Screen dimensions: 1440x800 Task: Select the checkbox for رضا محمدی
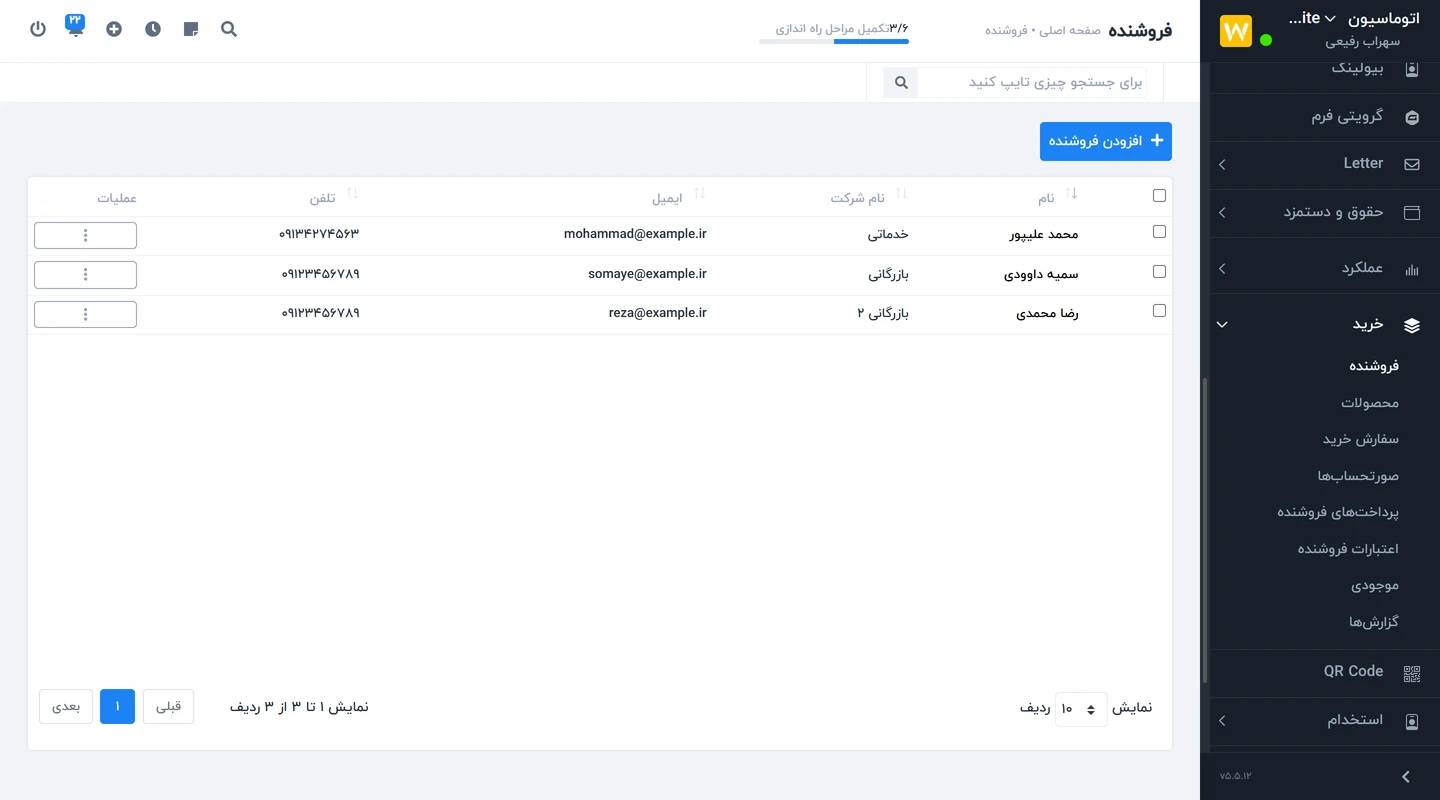(1159, 310)
